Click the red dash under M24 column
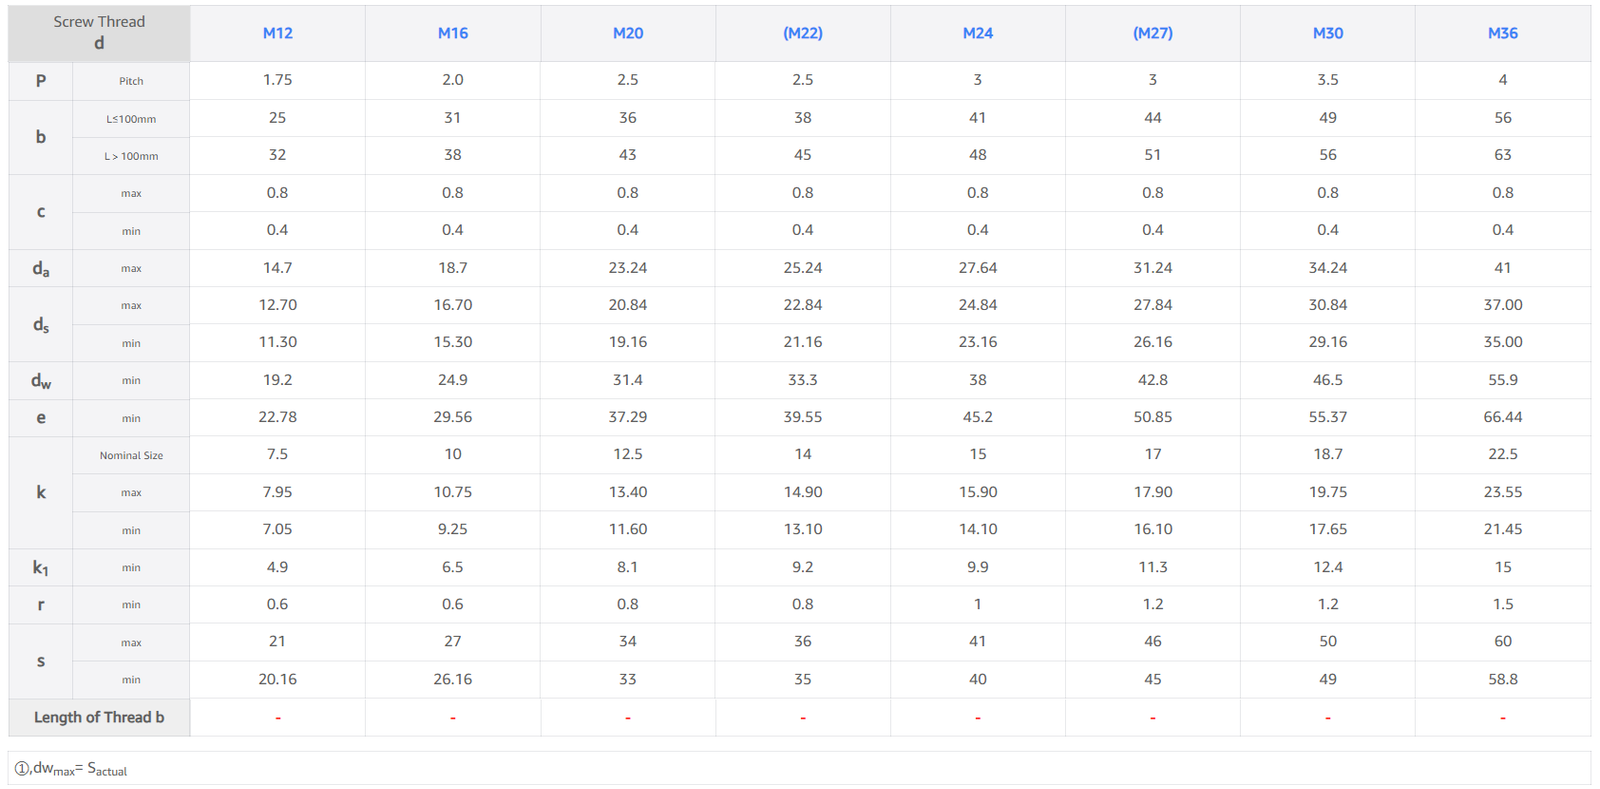This screenshot has width=1600, height=789. [x=977, y=718]
